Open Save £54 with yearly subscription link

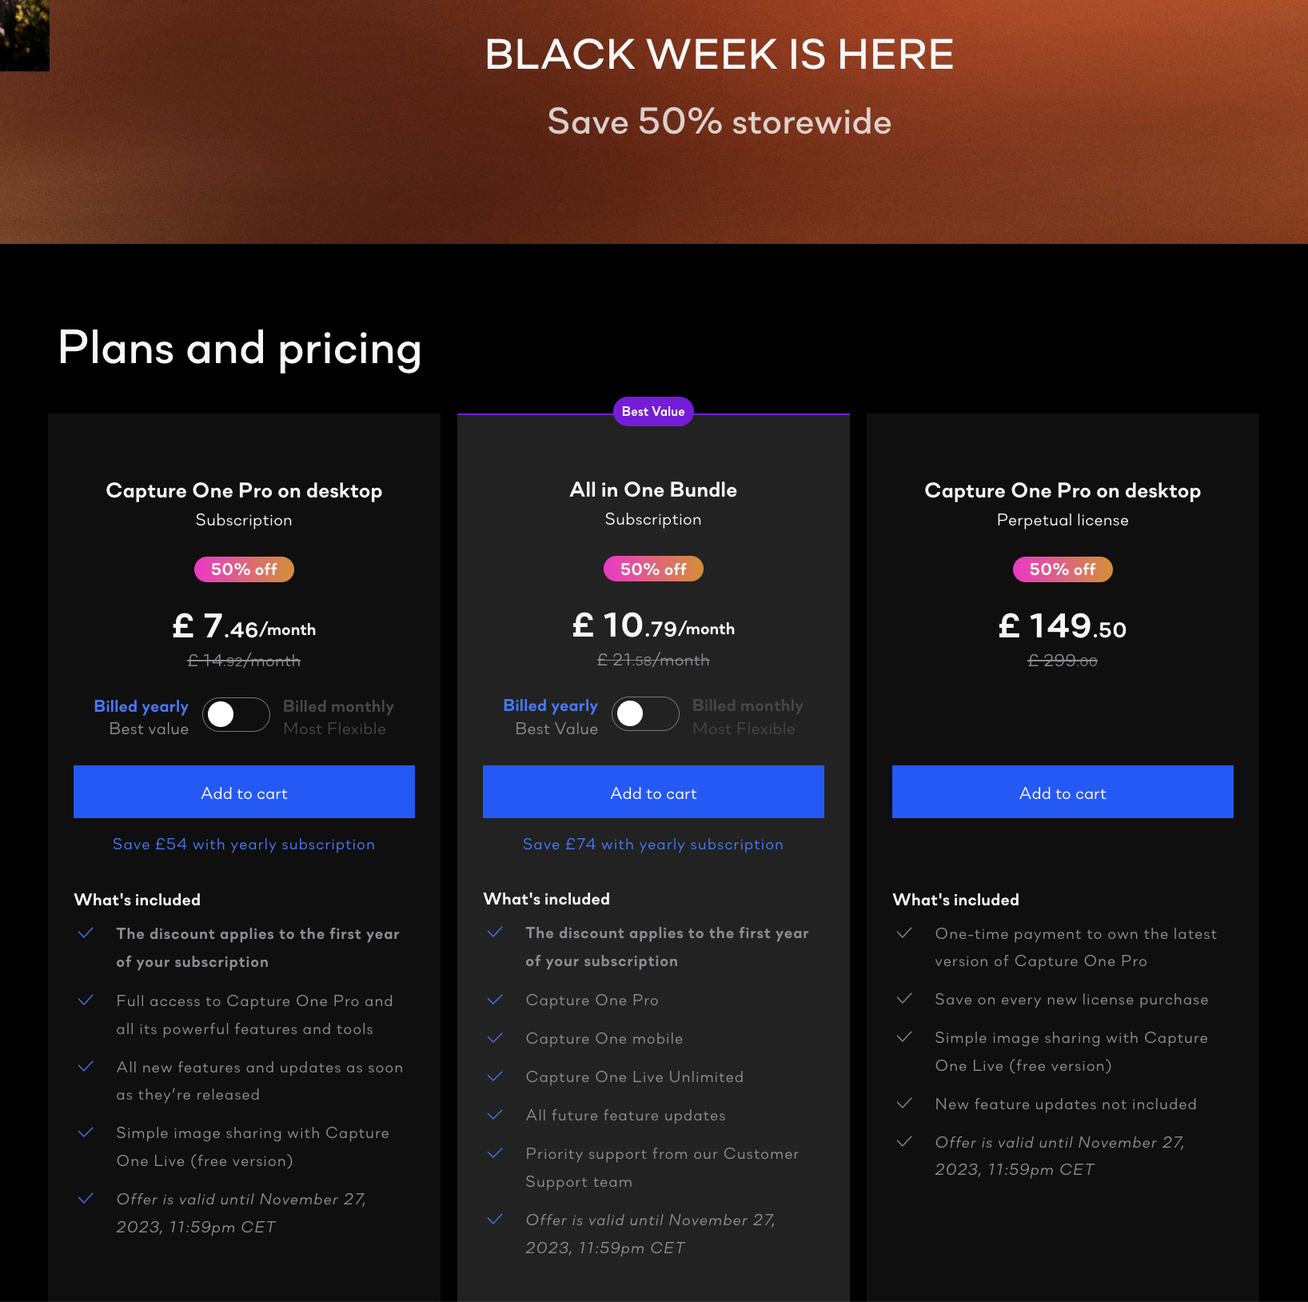click(x=244, y=844)
